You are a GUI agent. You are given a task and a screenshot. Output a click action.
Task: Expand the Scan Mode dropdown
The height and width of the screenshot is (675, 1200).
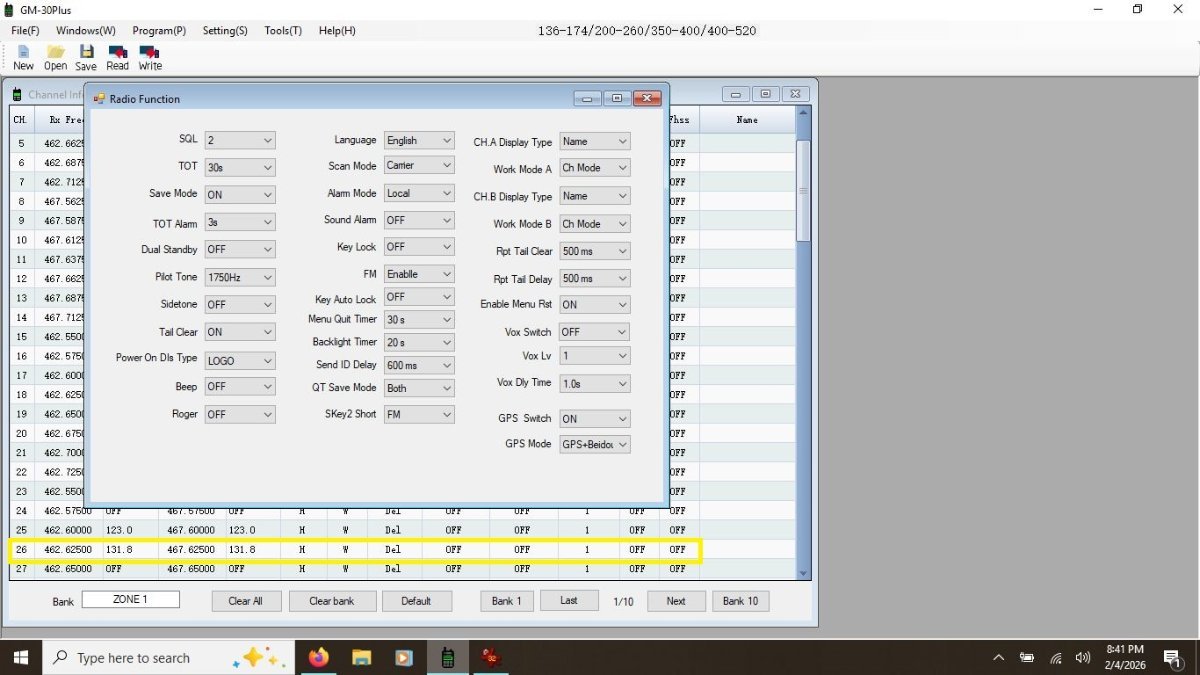[419, 166]
